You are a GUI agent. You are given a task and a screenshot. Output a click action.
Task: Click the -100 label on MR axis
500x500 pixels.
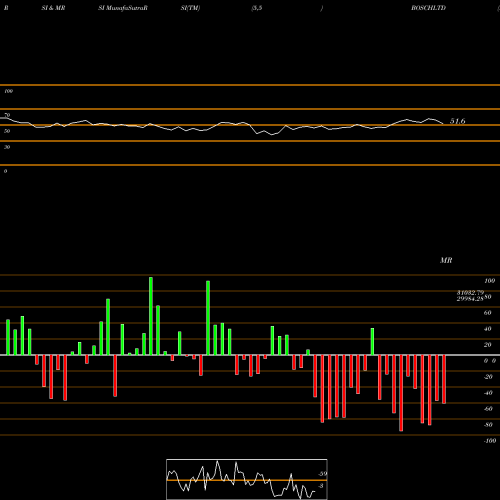click(490, 441)
